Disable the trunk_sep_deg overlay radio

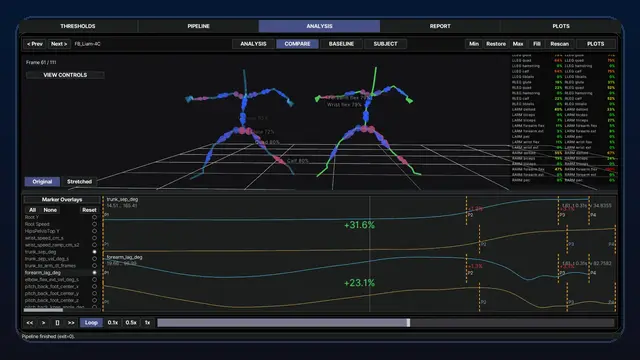[x=94, y=252]
